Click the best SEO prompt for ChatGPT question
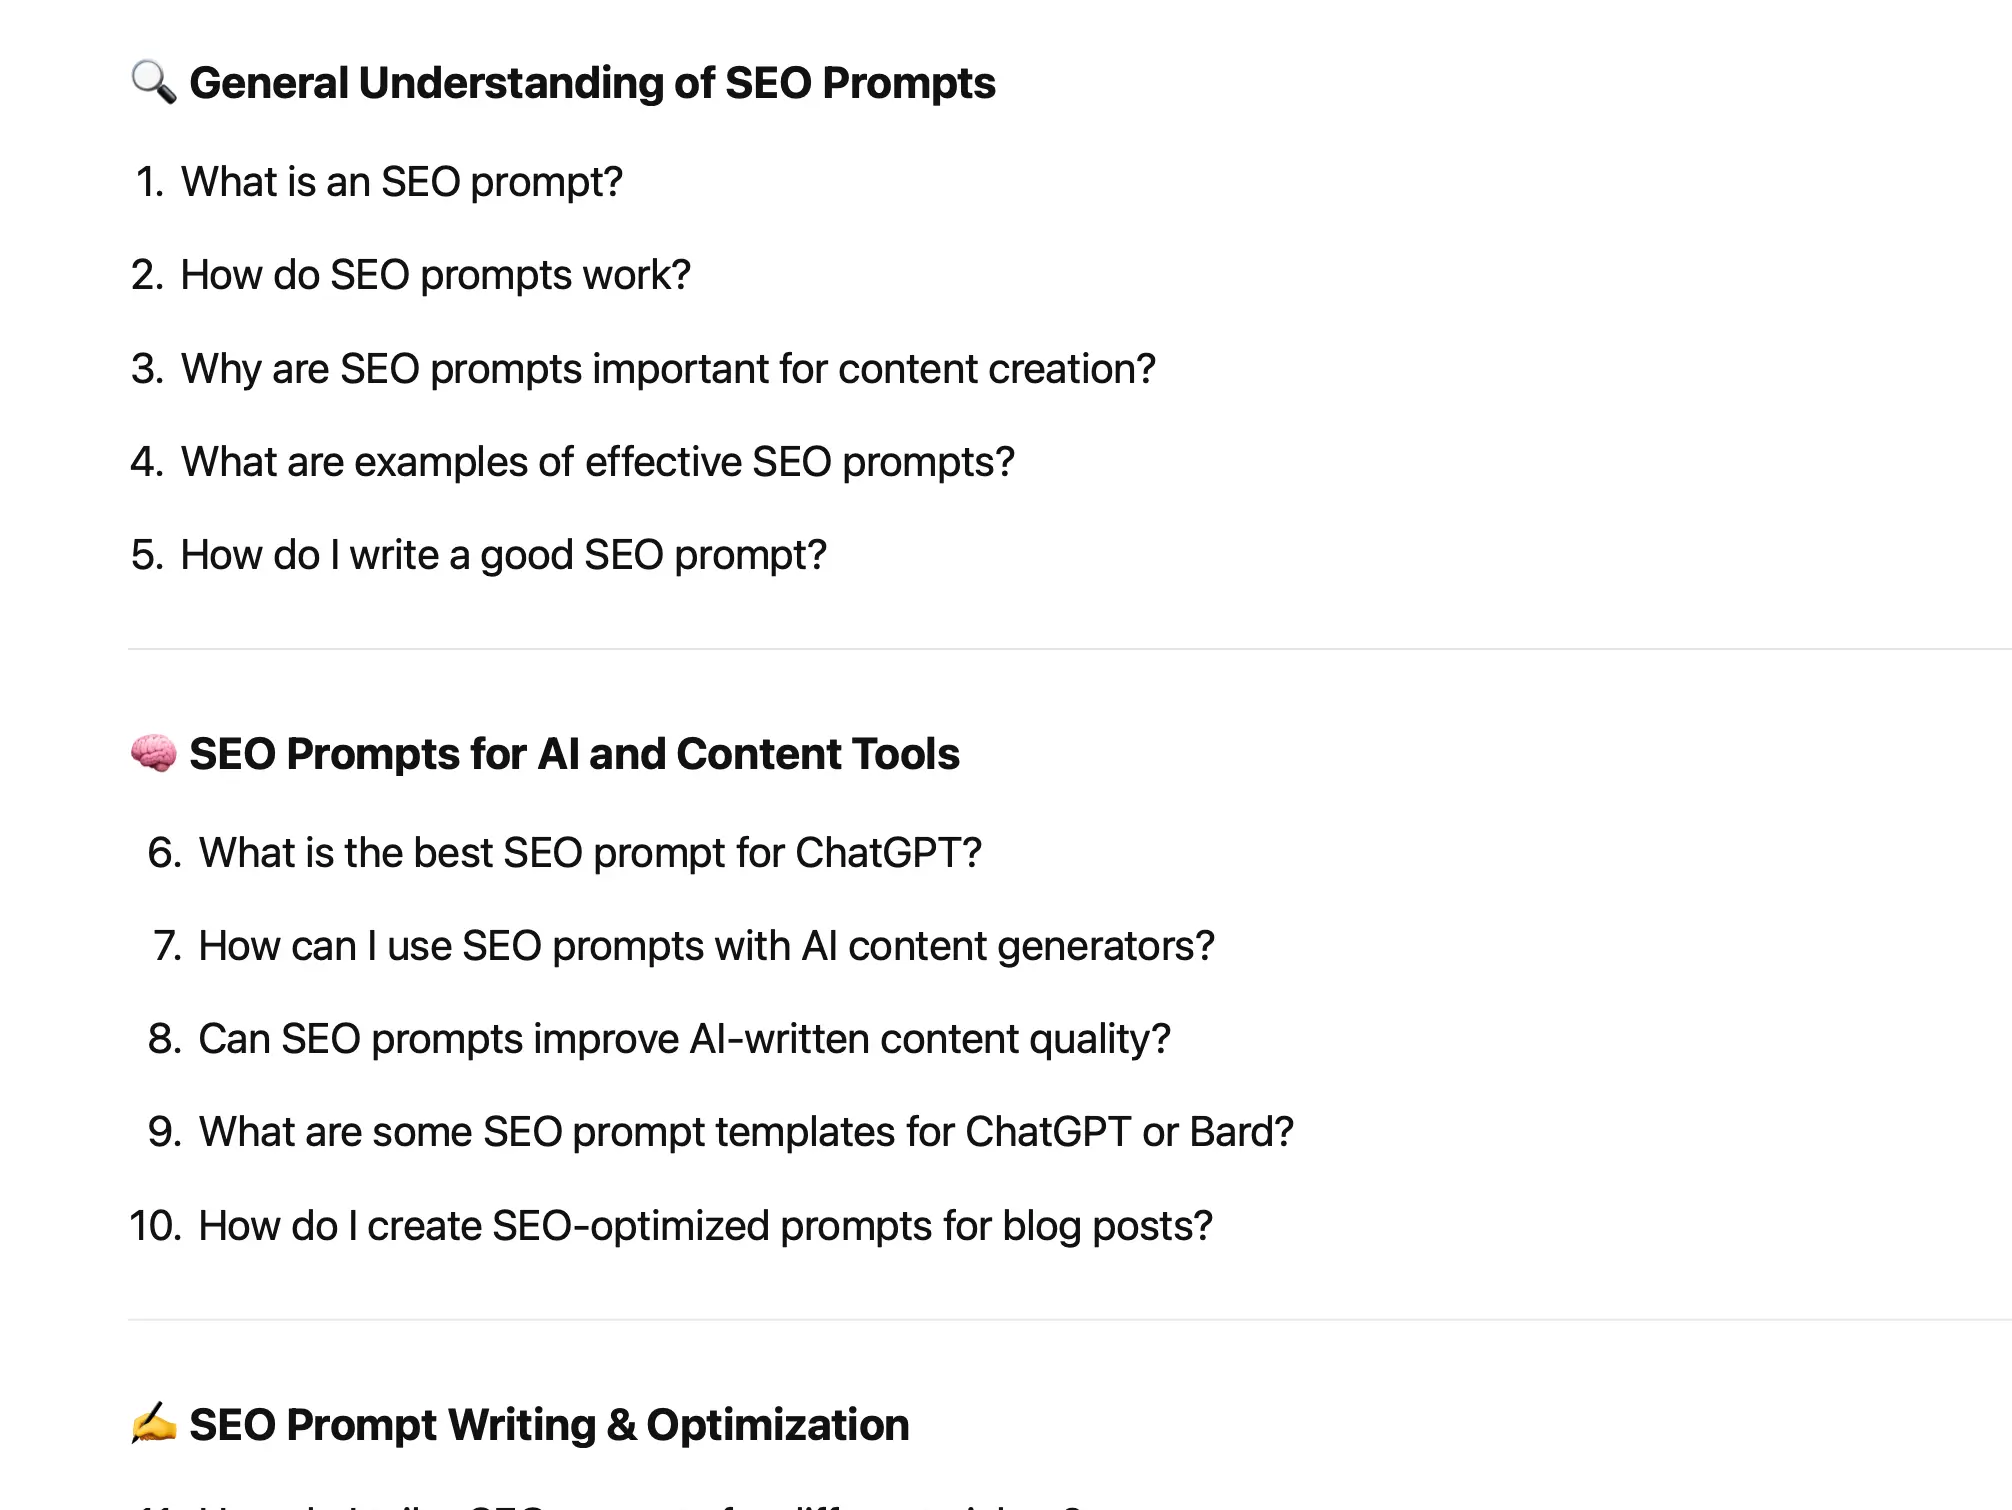This screenshot has height=1510, width=2012. point(590,853)
